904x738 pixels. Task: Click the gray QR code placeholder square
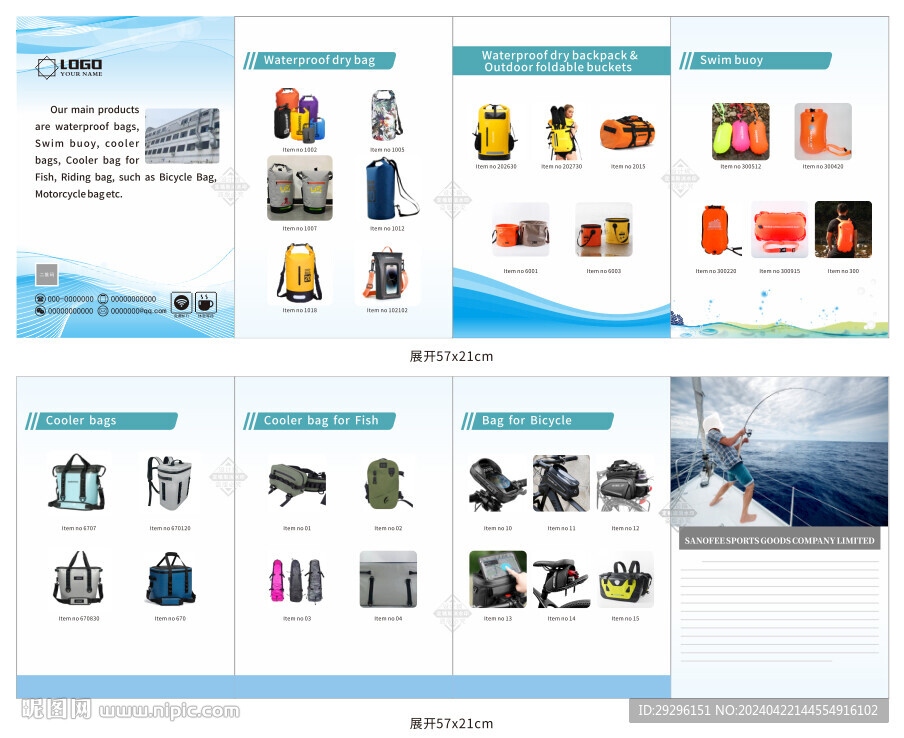pos(47,274)
